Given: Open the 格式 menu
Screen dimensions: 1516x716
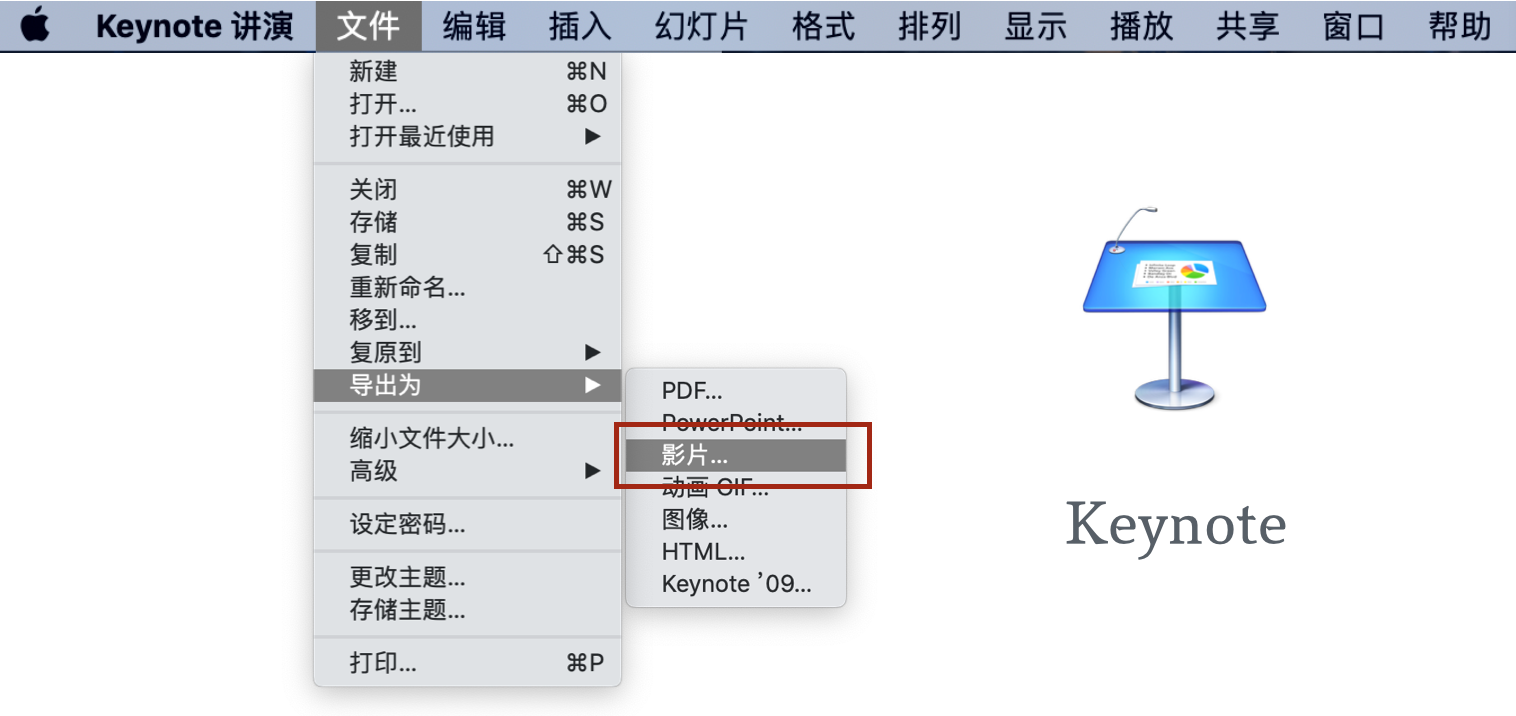Looking at the screenshot, I should 823,26.
